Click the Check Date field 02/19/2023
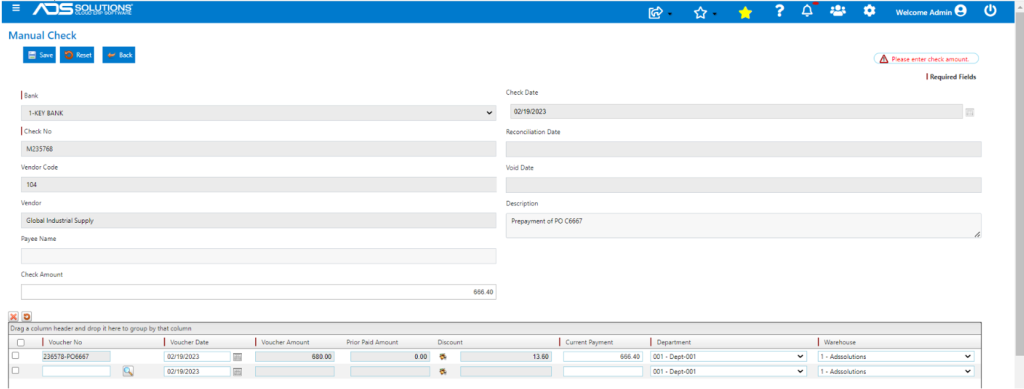 click(x=736, y=112)
